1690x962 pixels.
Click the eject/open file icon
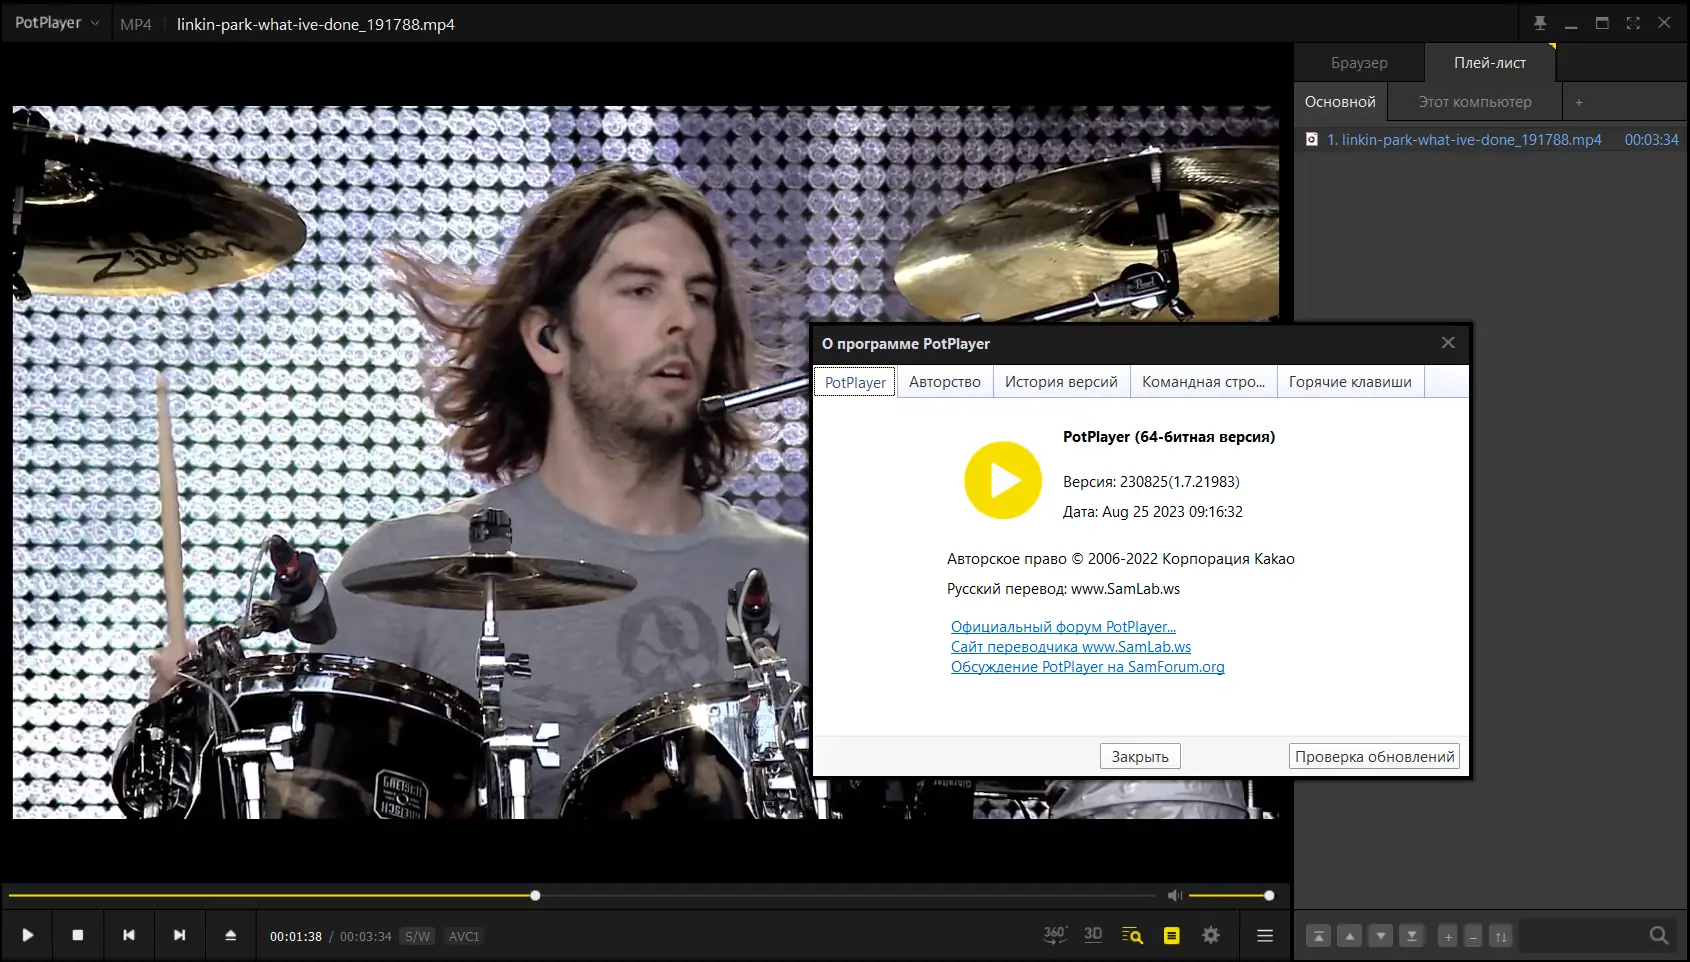[231, 935]
